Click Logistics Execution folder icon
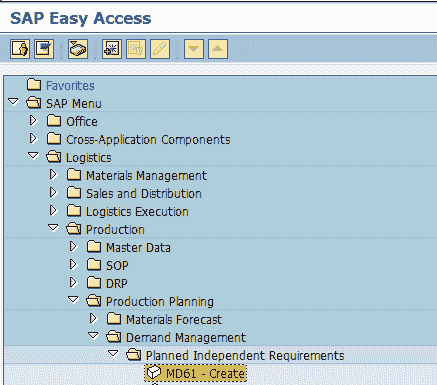Image resolution: width=437 pixels, height=385 pixels. coord(74,211)
